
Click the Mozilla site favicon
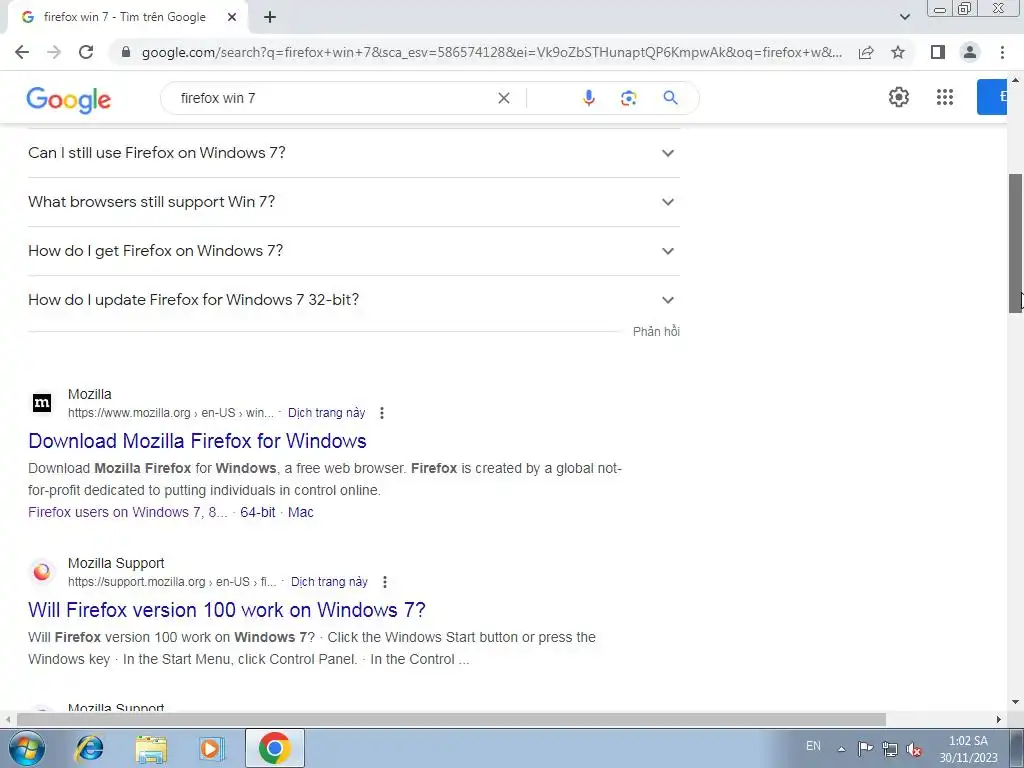click(x=42, y=403)
